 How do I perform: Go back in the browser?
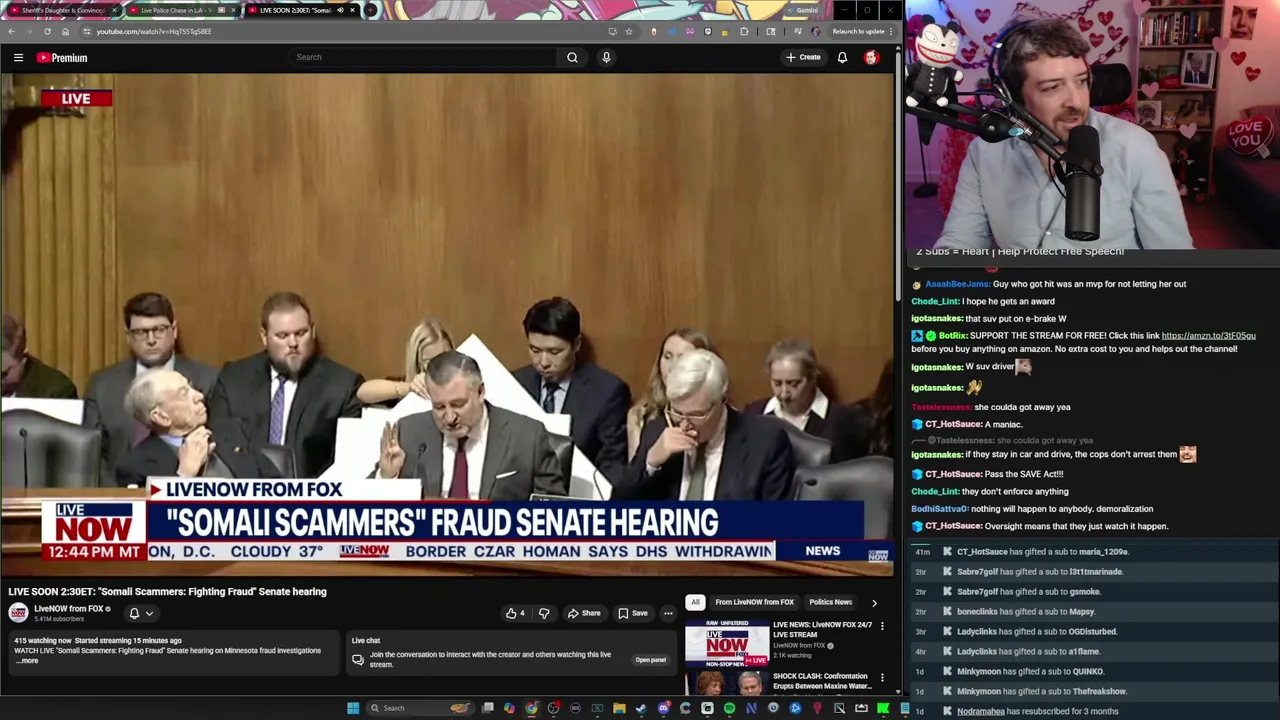click(x=11, y=32)
